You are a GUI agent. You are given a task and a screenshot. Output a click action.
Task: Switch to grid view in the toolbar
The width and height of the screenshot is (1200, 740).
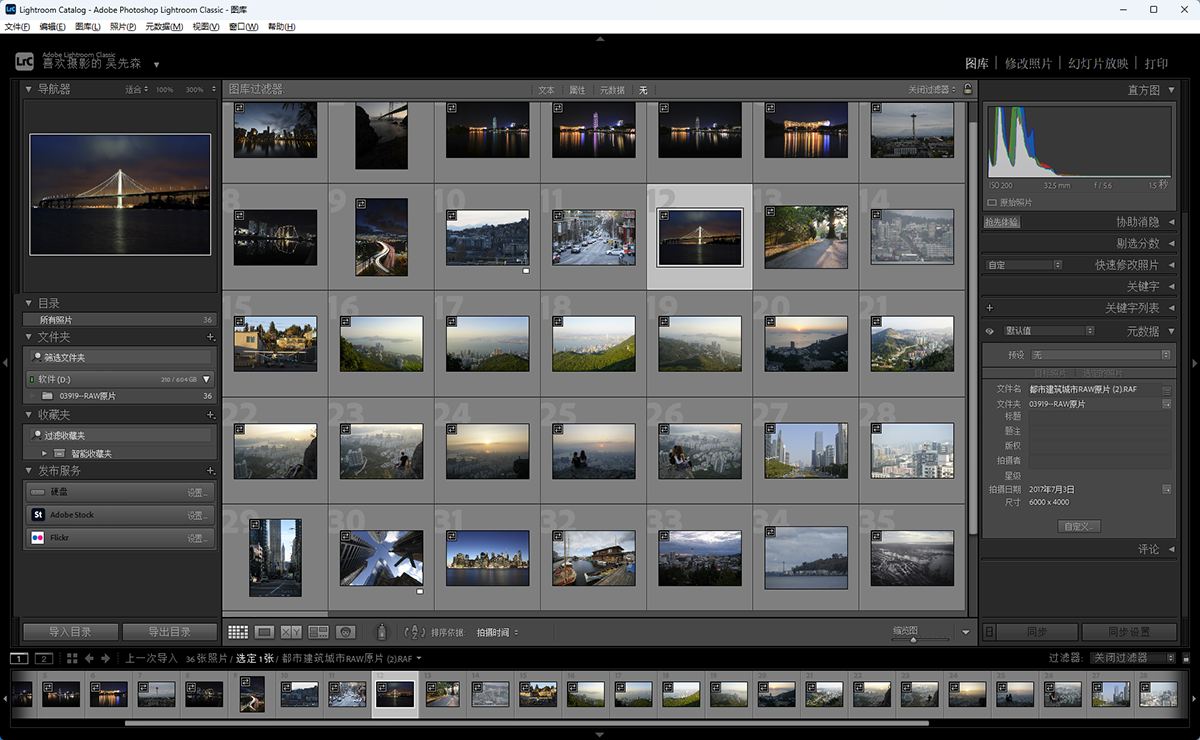pyautogui.click(x=238, y=632)
